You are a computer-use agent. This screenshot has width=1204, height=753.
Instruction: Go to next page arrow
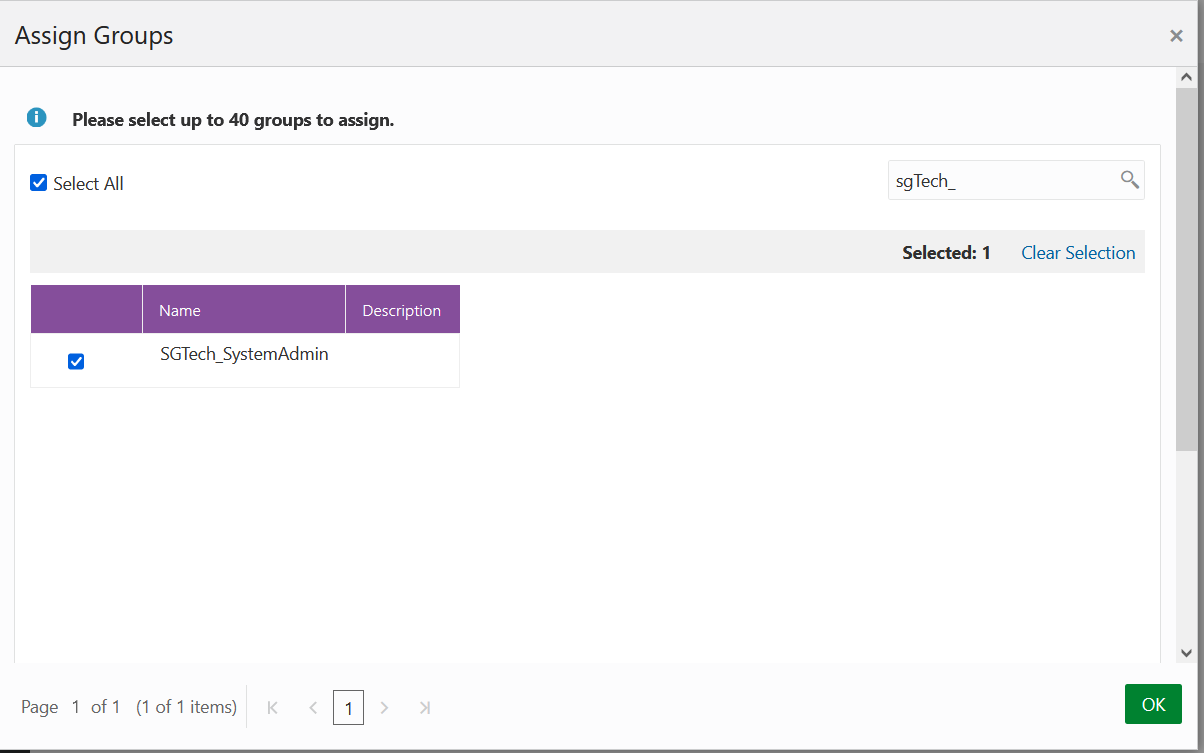pyautogui.click(x=385, y=707)
